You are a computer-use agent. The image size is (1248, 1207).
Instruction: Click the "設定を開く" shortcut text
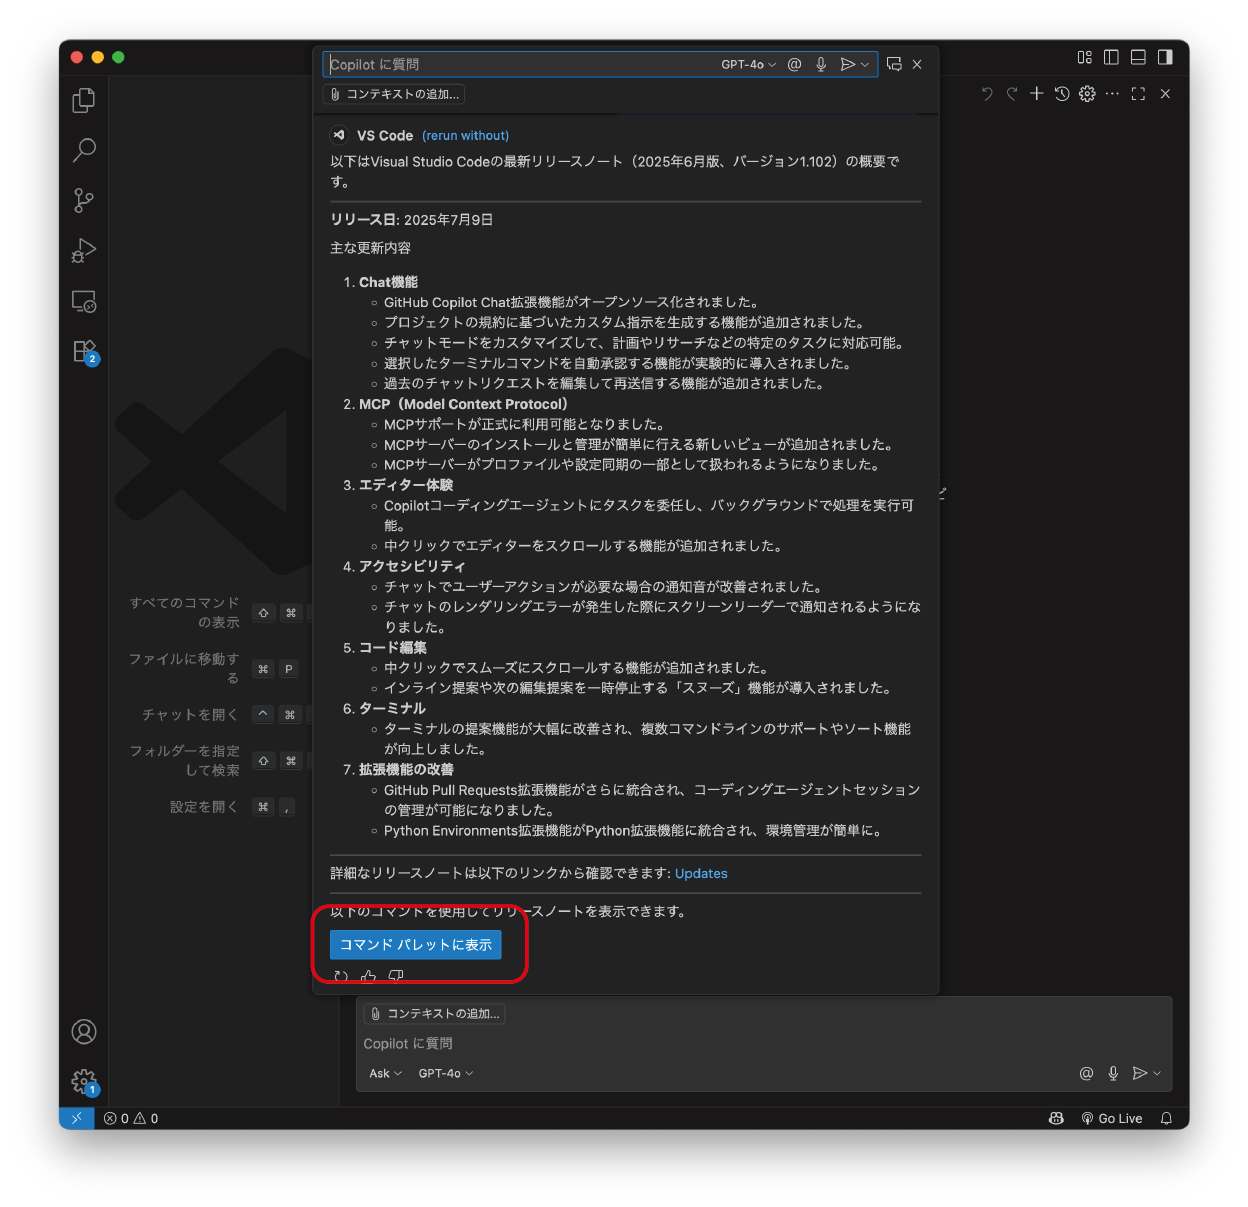(x=204, y=807)
